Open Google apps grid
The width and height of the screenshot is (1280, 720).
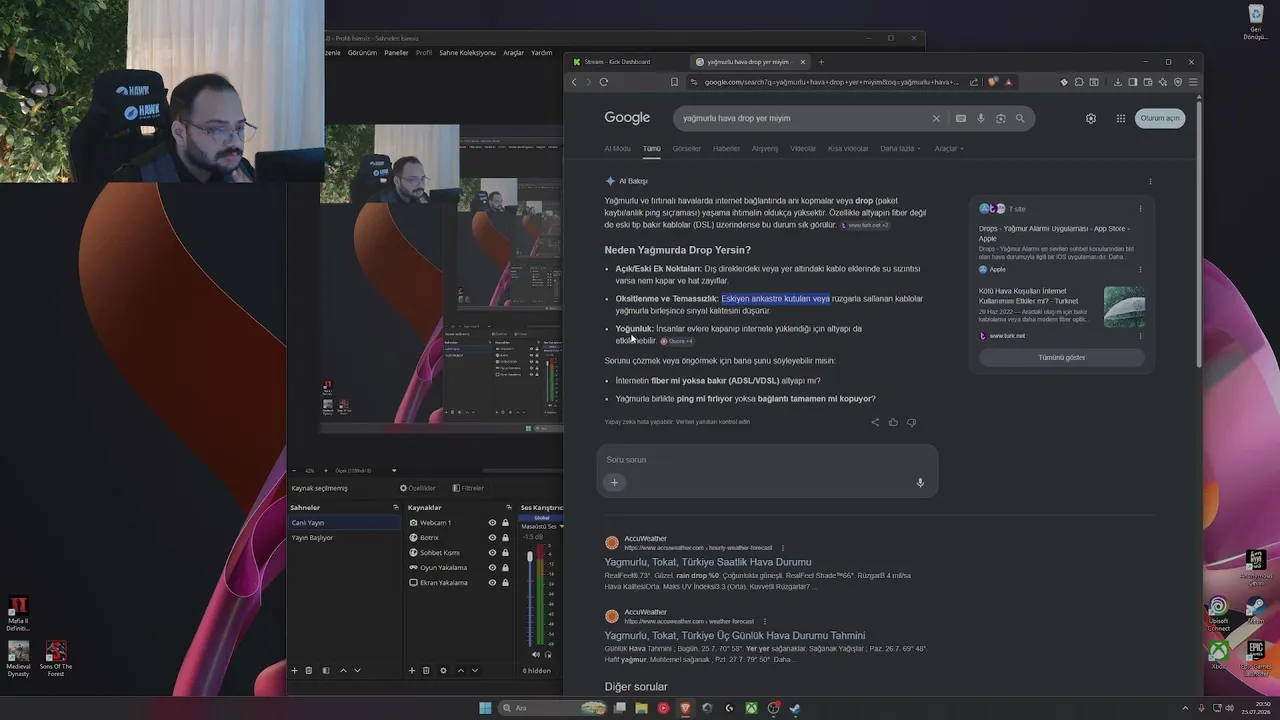(1121, 118)
